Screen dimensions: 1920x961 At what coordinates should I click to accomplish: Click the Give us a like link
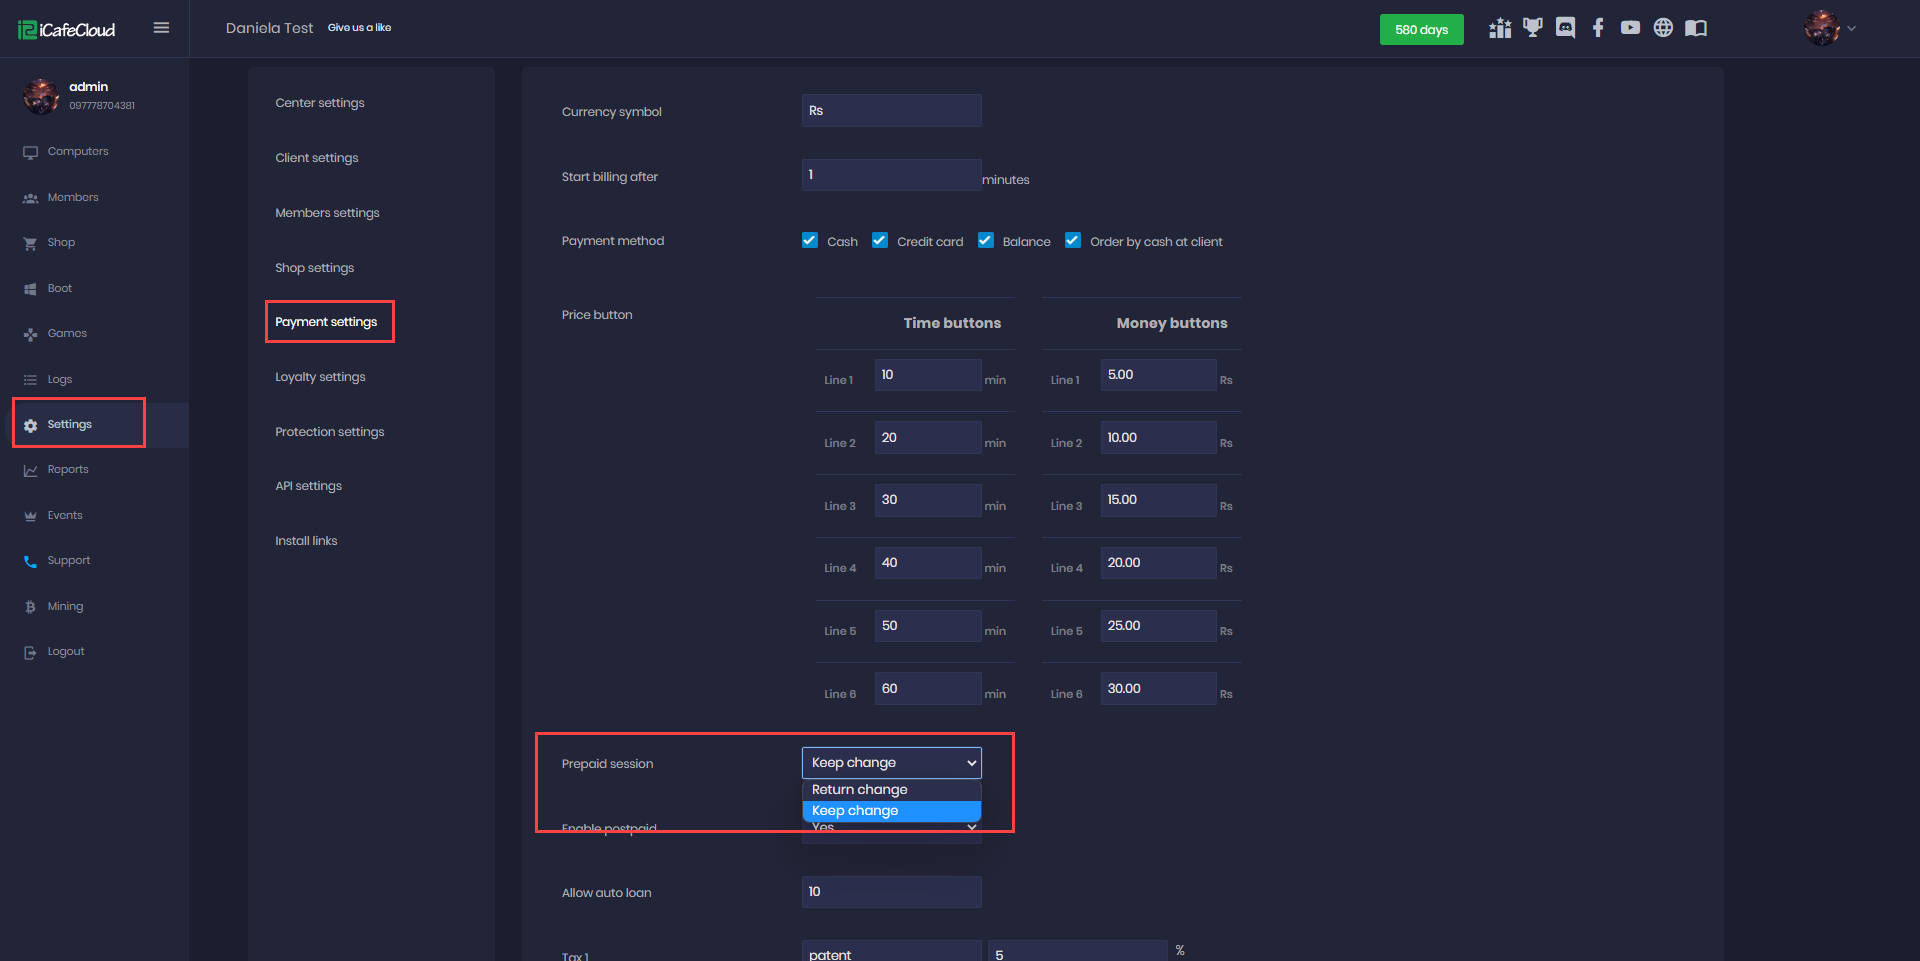[x=359, y=28]
